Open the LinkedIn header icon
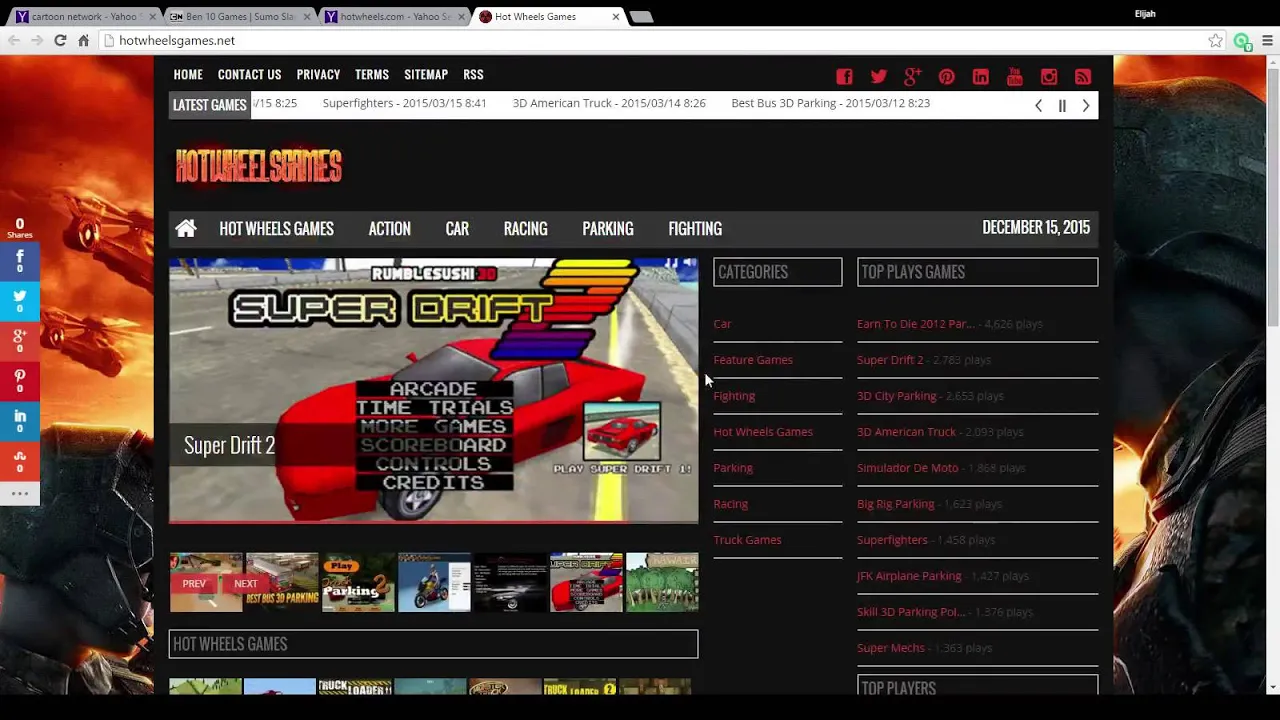This screenshot has width=1280, height=720. pos(980,77)
